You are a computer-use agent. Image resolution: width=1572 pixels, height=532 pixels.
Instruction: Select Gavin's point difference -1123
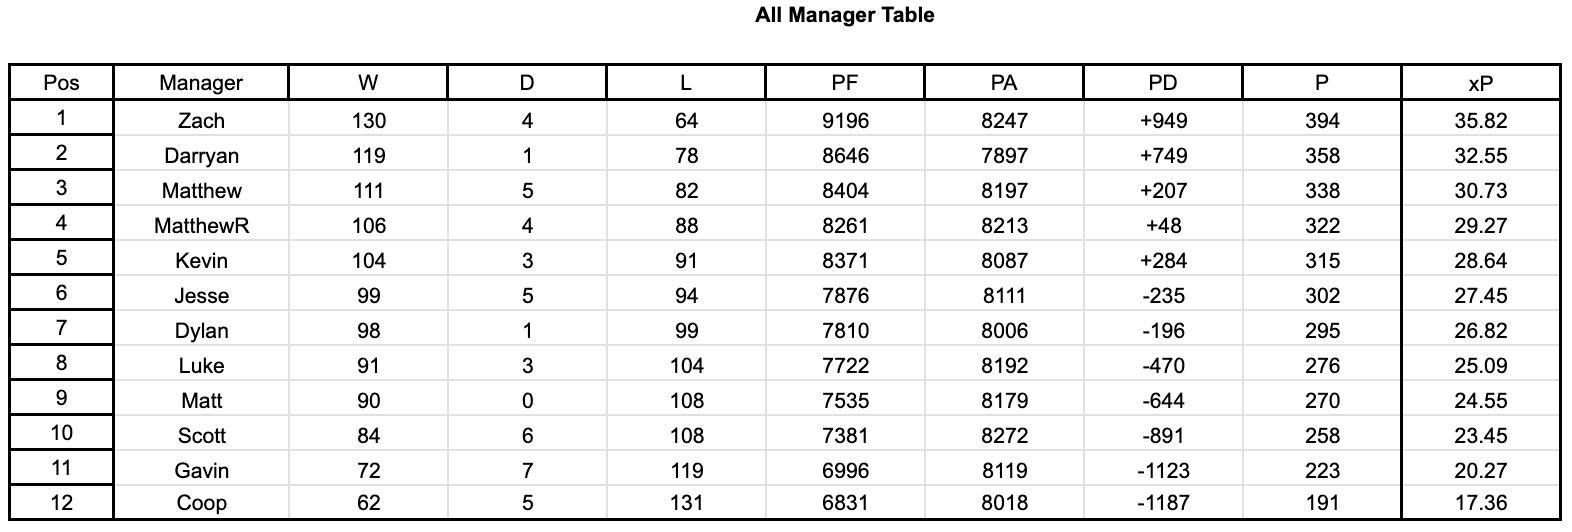1163,470
